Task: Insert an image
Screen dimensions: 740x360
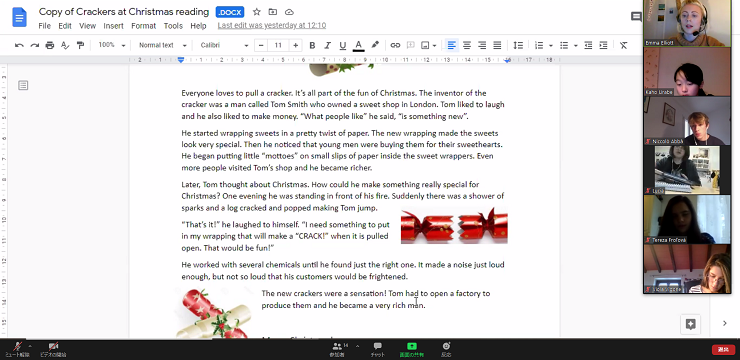Action: point(425,45)
